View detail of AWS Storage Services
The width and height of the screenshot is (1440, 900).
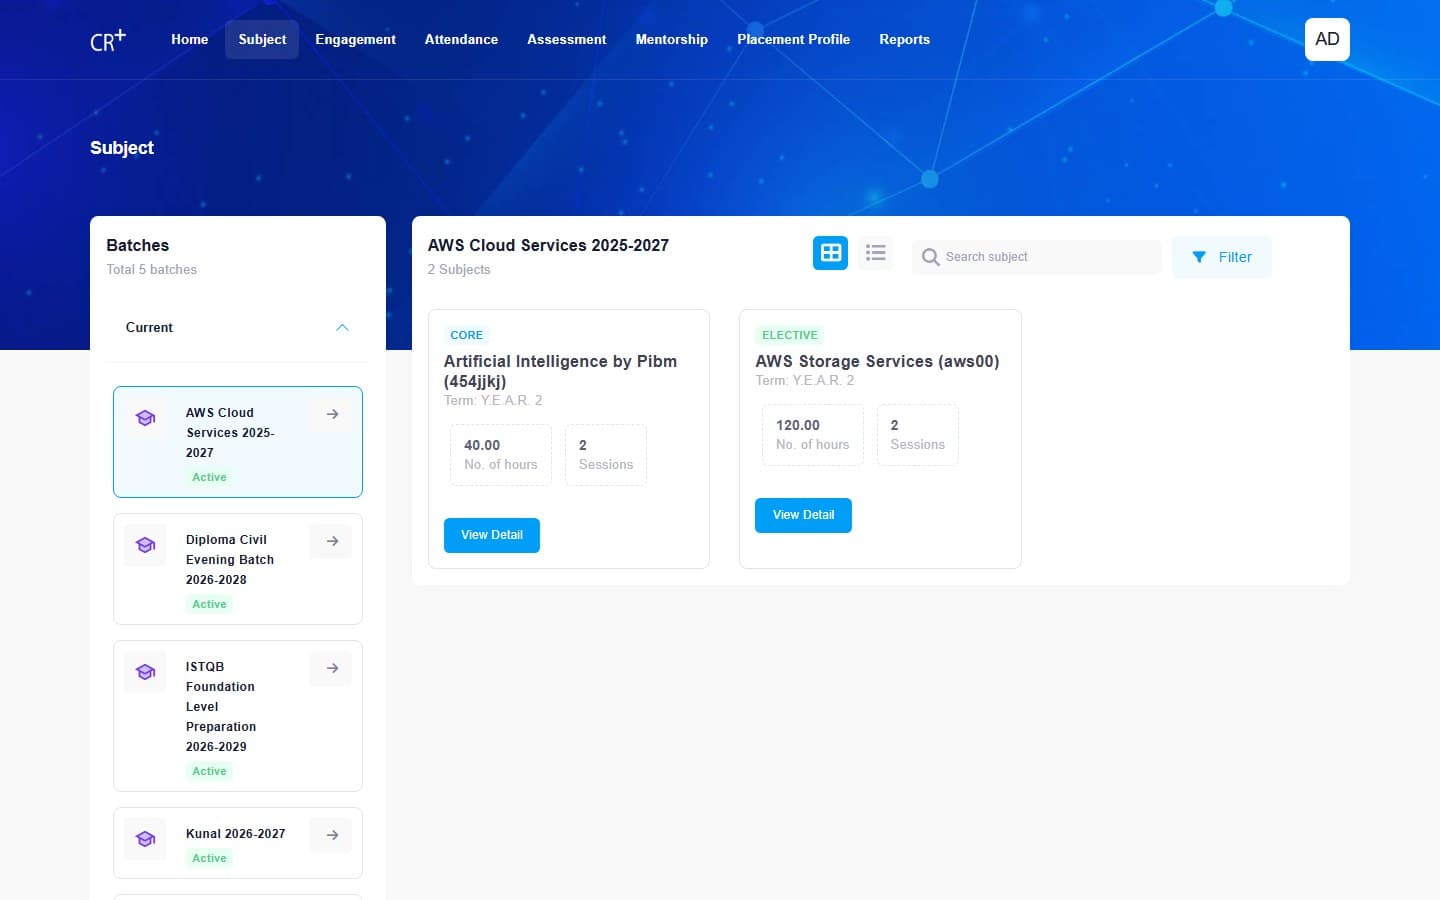tap(803, 515)
